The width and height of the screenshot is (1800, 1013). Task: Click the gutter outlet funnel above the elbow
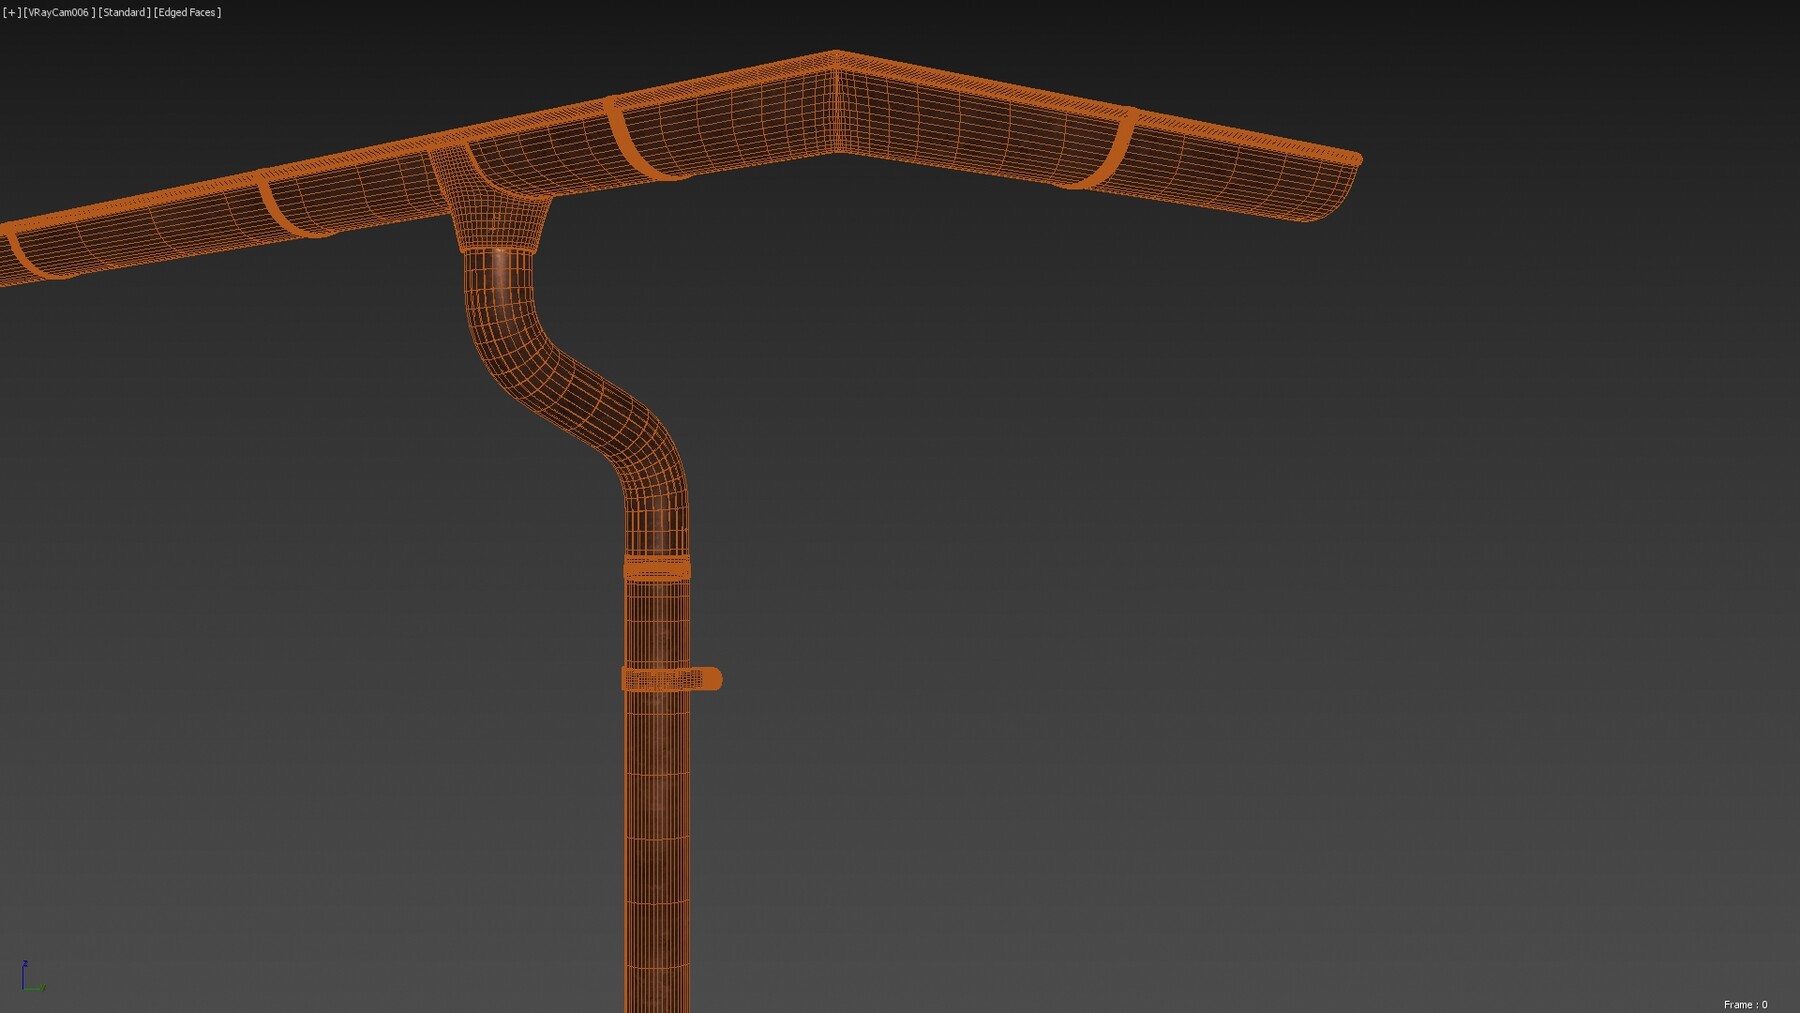click(500, 225)
